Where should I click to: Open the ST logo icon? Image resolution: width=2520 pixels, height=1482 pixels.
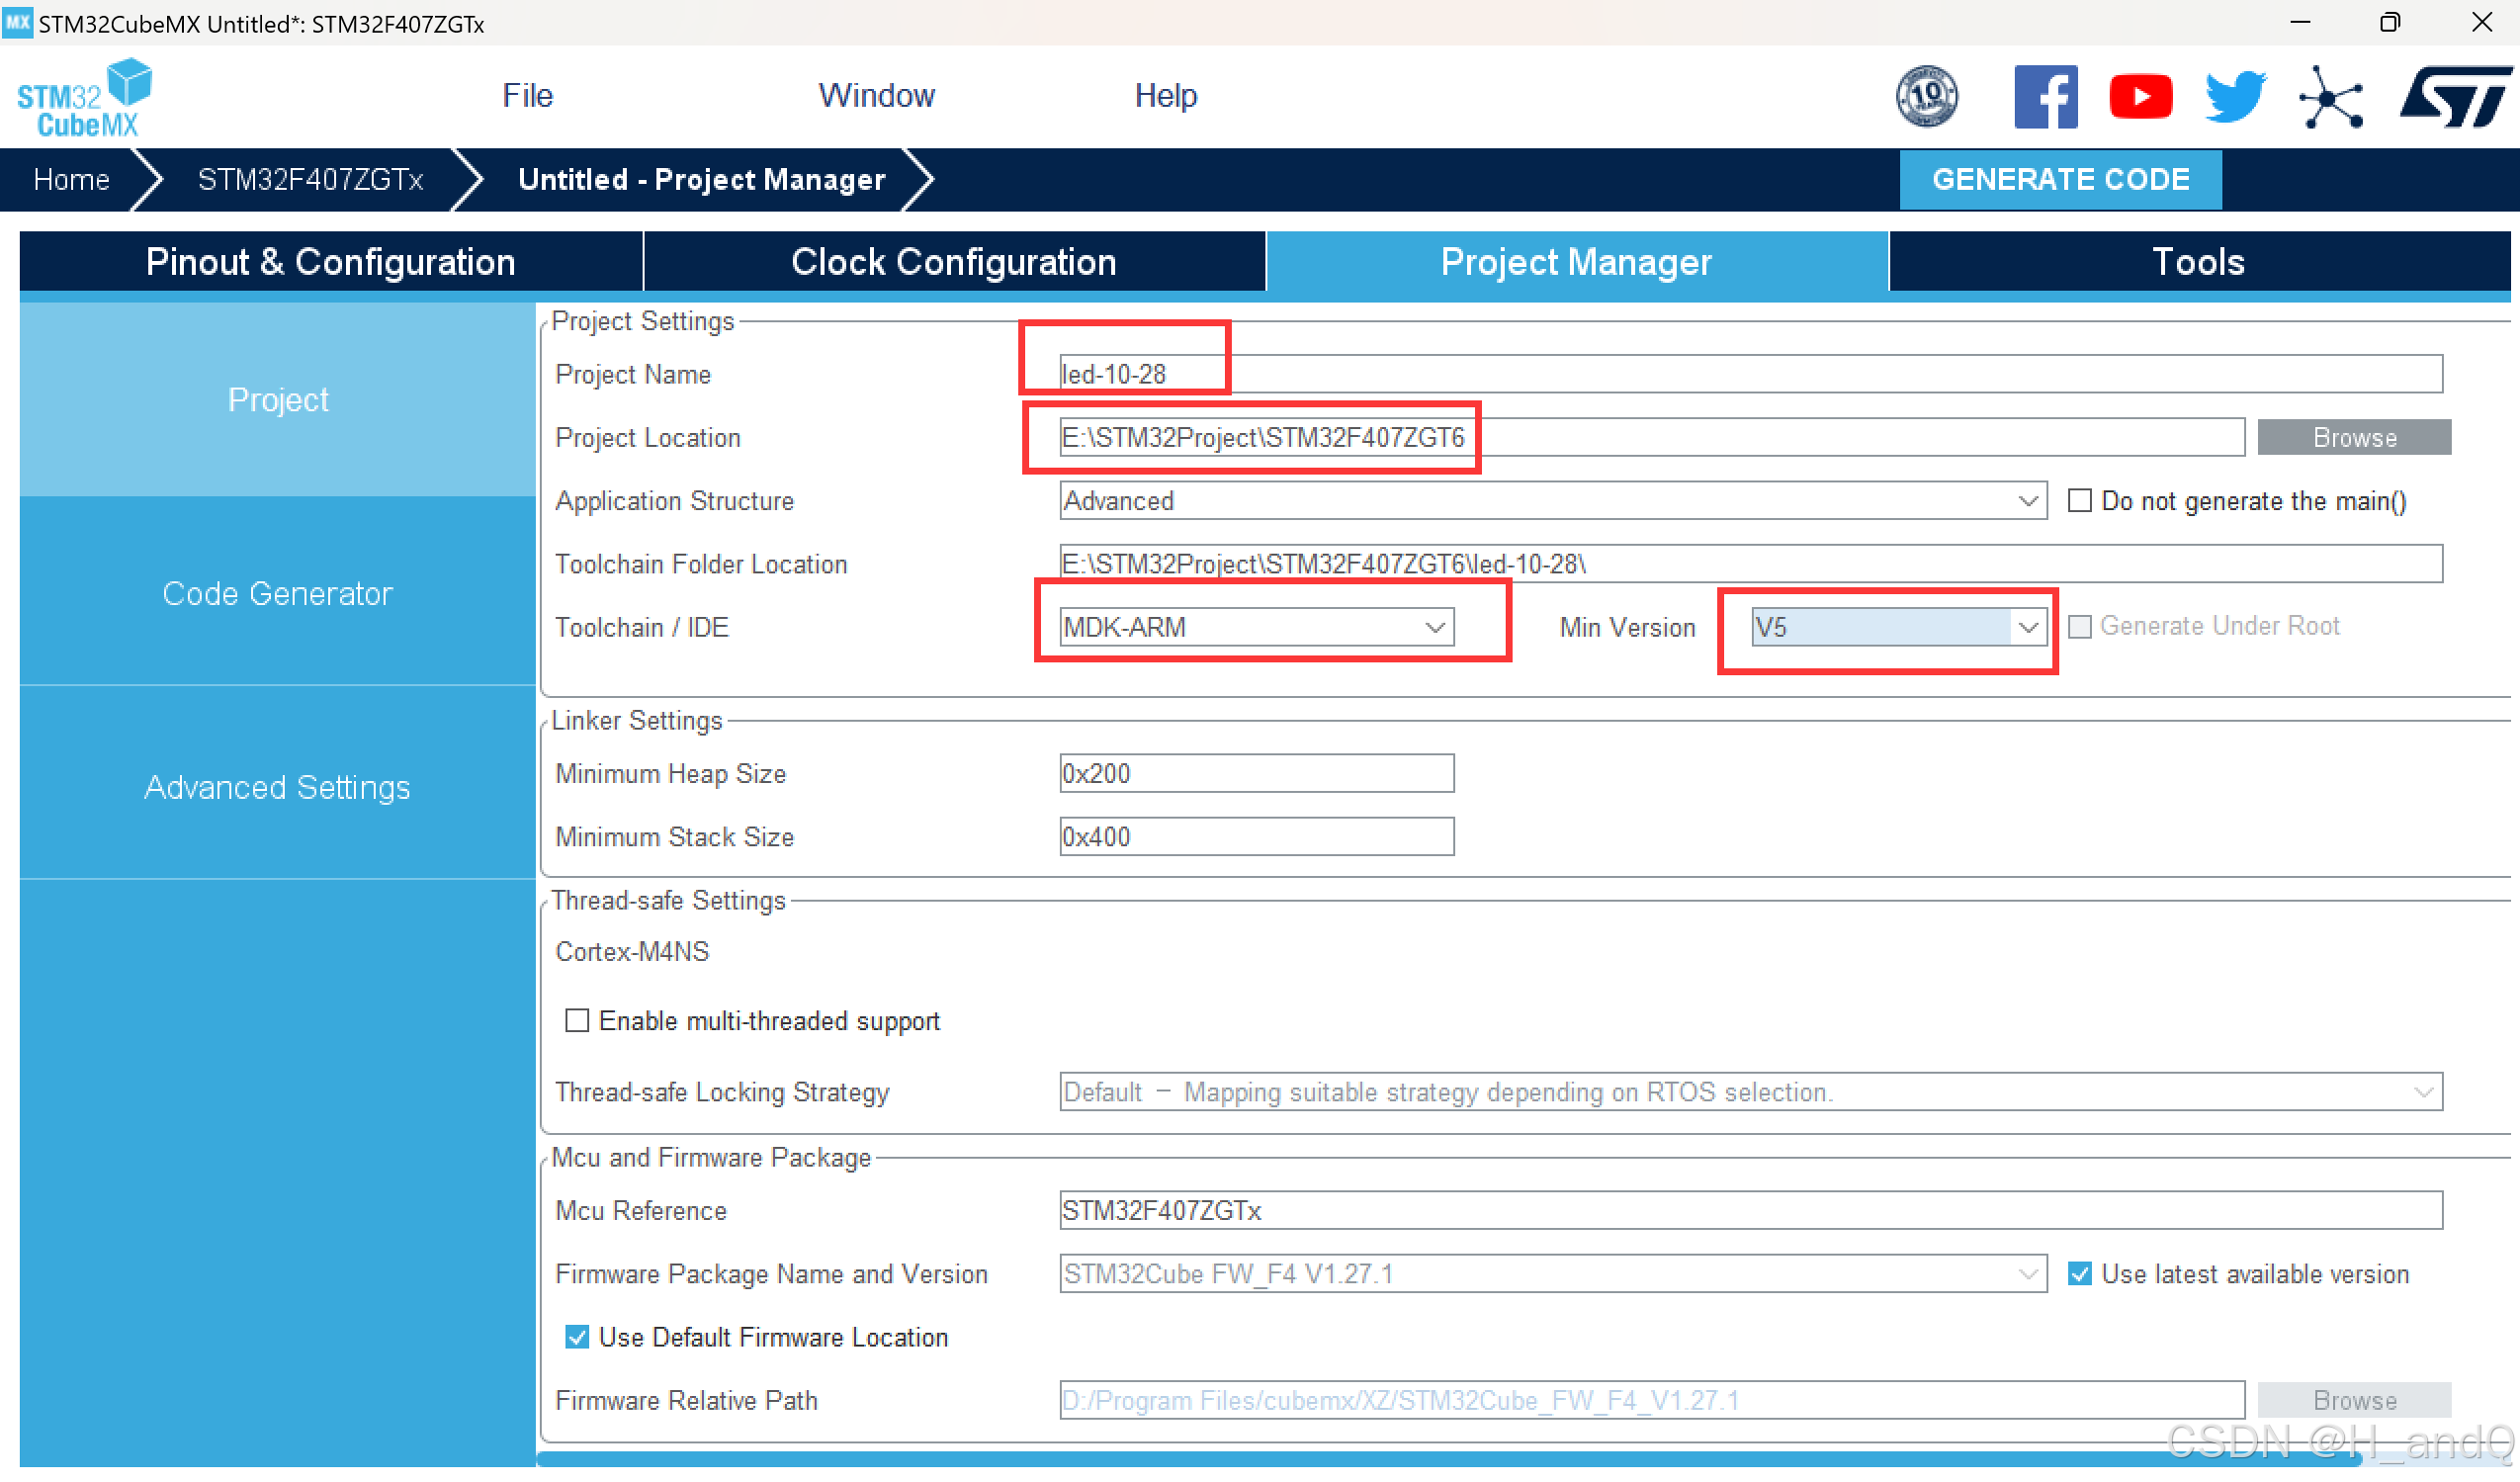pyautogui.click(x=2454, y=97)
